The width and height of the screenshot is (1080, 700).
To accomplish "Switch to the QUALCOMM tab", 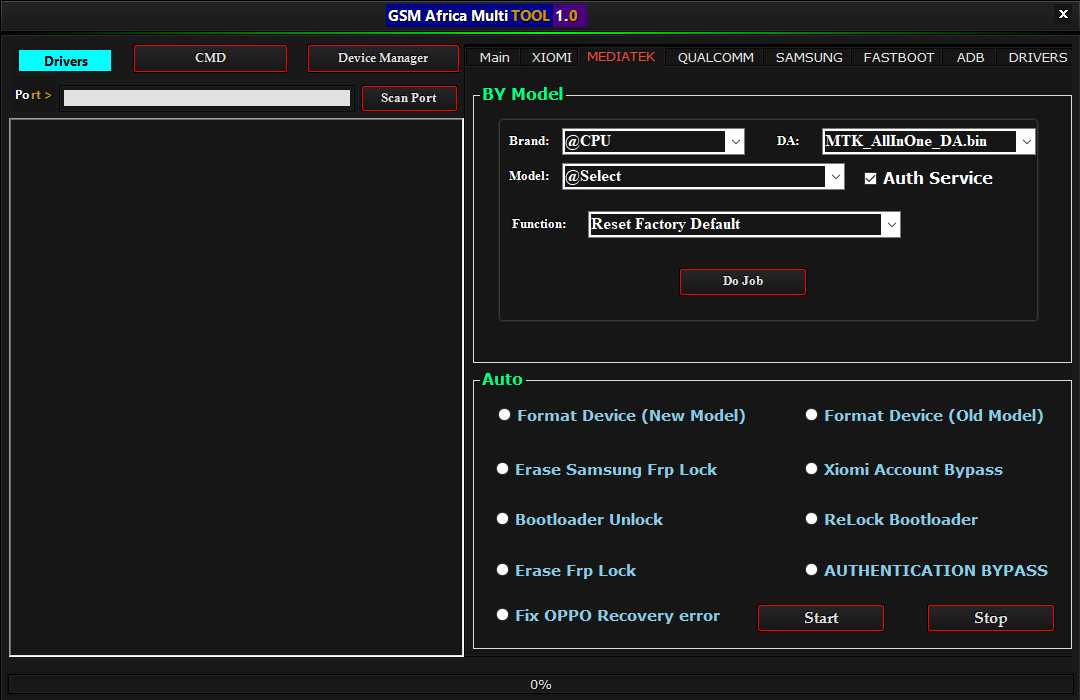I will tap(715, 57).
